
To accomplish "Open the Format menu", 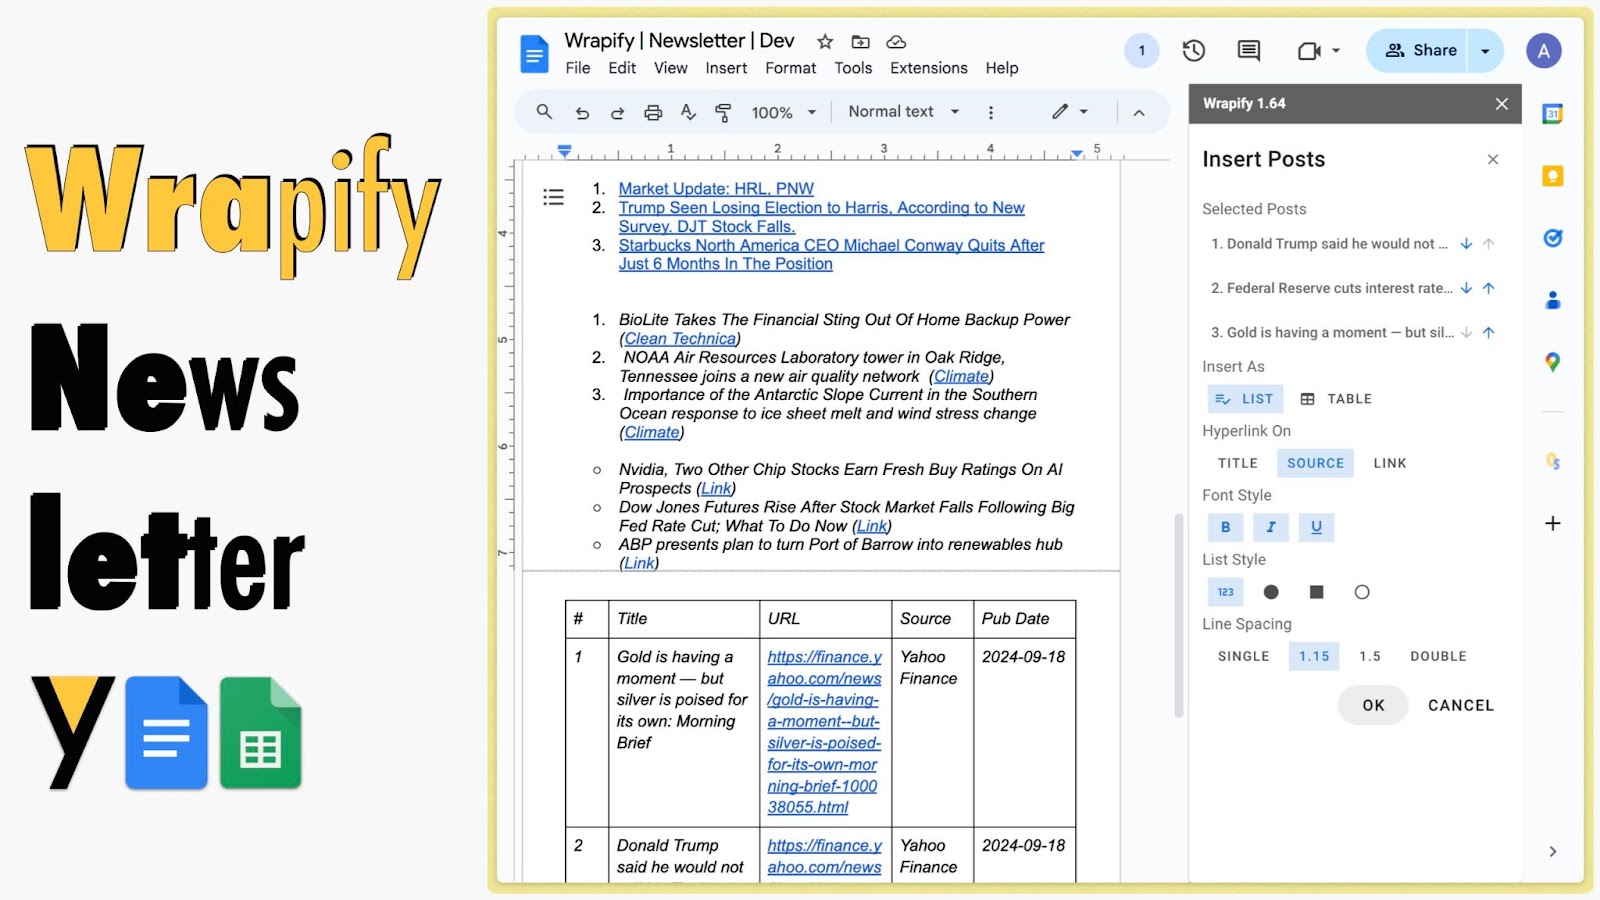I will tap(791, 68).
